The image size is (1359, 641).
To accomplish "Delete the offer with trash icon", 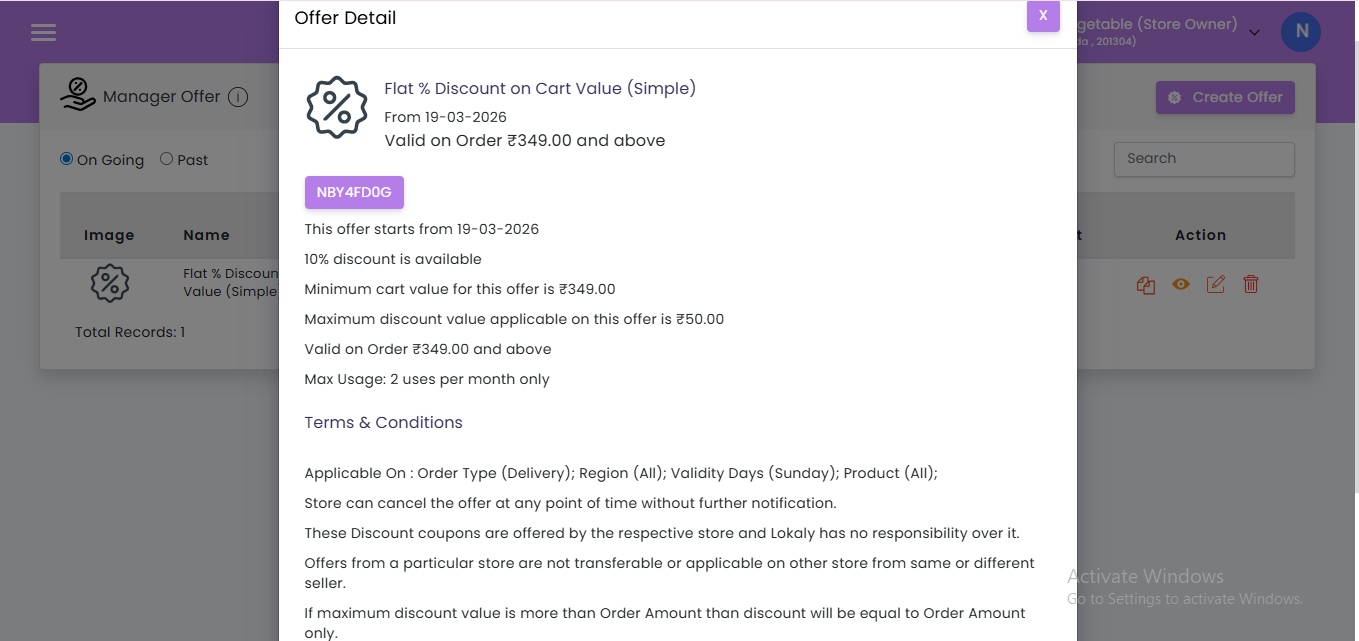I will coord(1251,285).
